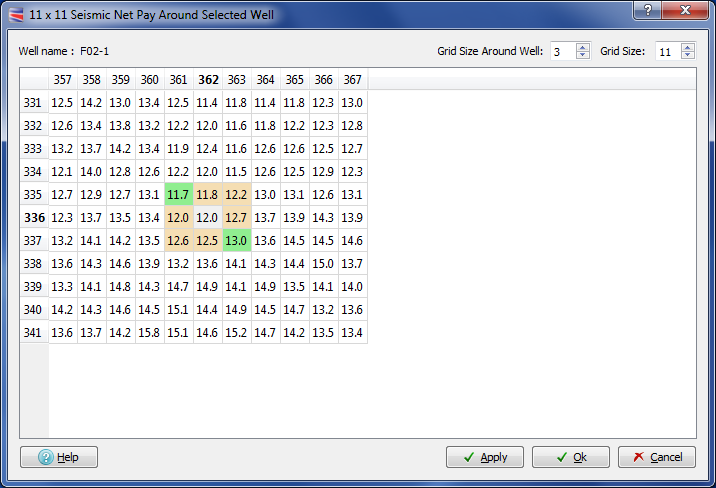Select green cell with value 11.7
716x488 pixels.
click(x=179, y=194)
